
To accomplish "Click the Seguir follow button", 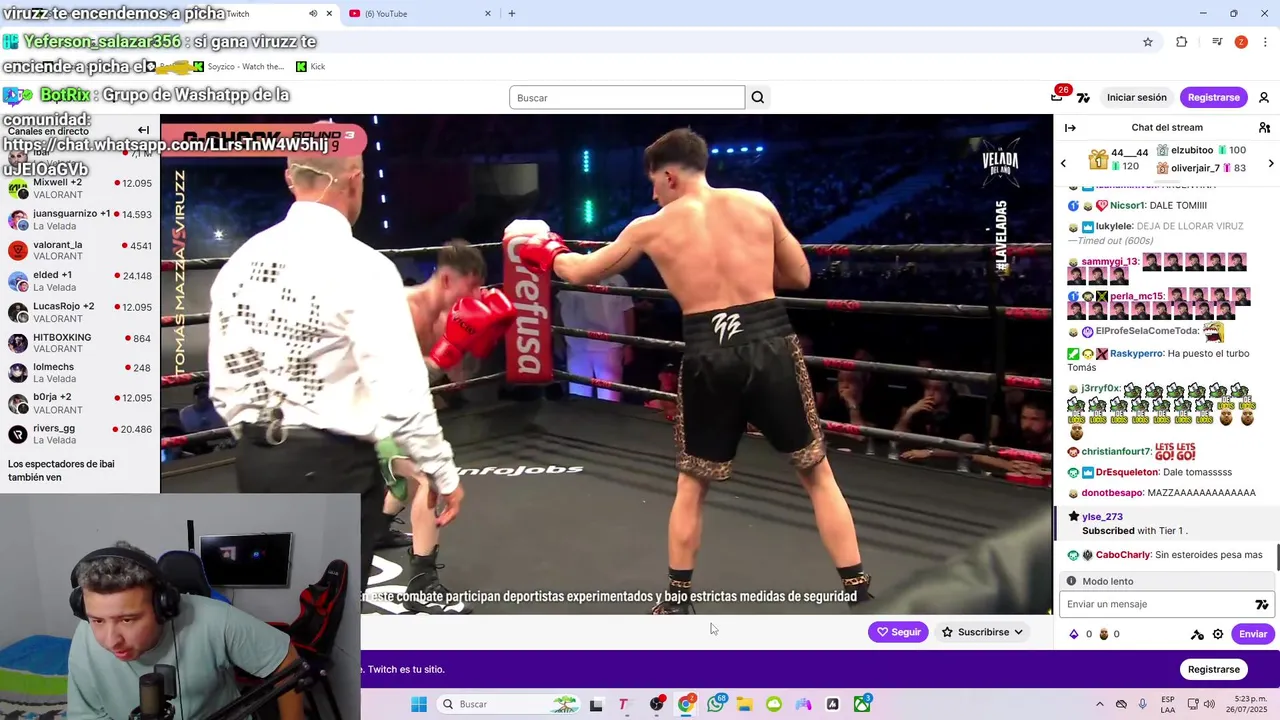I will pos(898,632).
